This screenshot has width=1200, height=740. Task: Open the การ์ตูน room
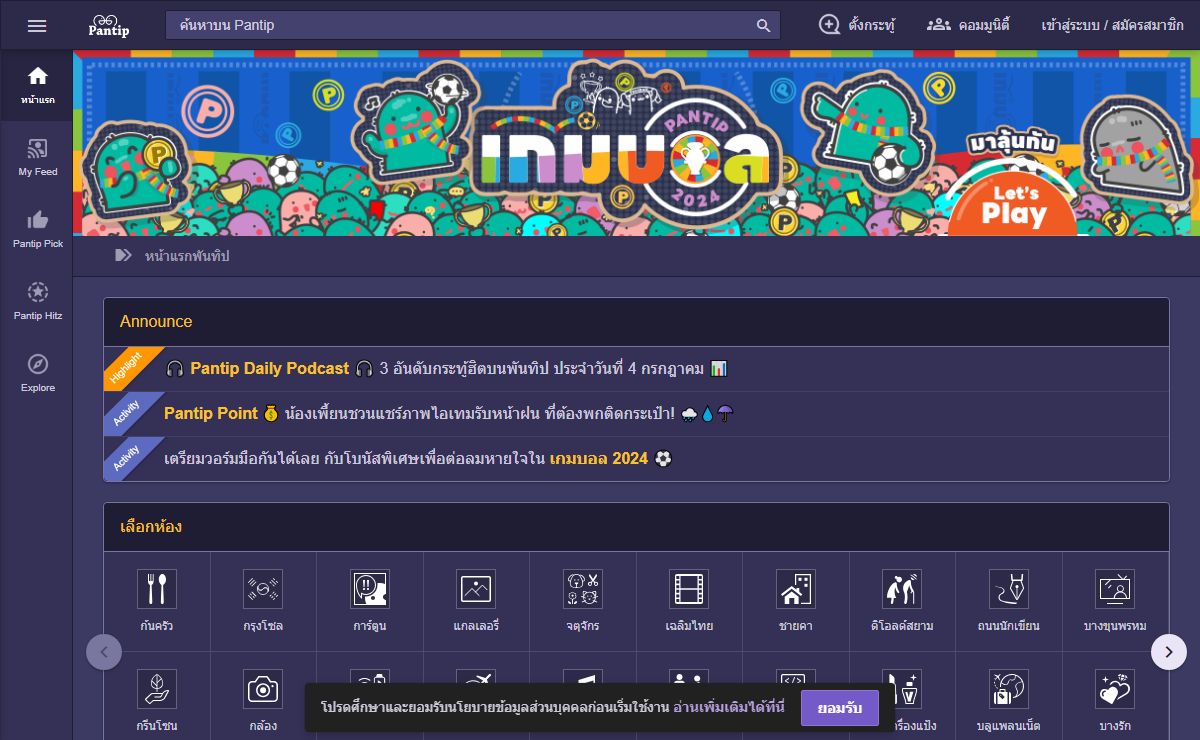[x=370, y=601]
